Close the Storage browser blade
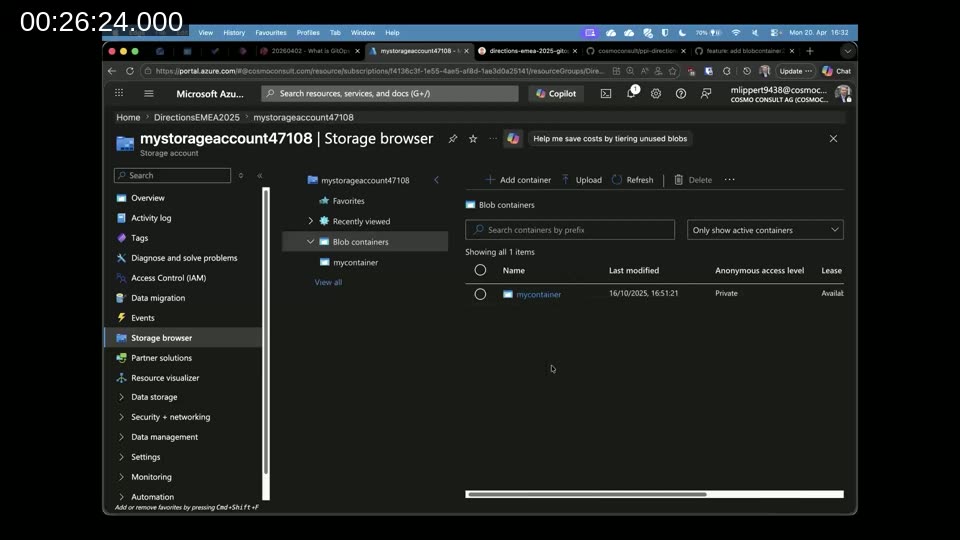 [x=833, y=139]
